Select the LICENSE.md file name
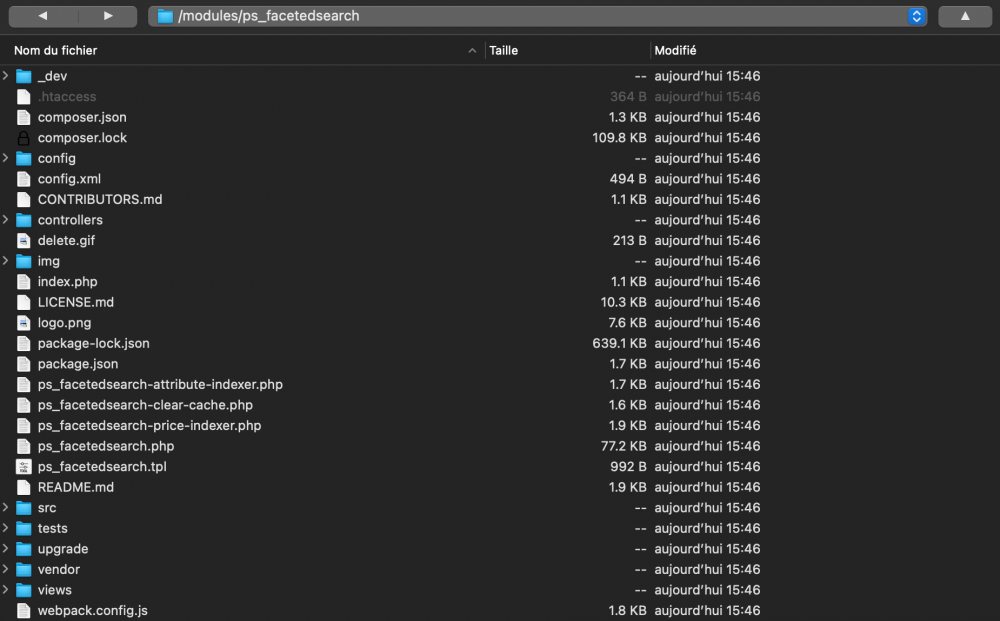The image size is (1000, 621). tap(75, 302)
